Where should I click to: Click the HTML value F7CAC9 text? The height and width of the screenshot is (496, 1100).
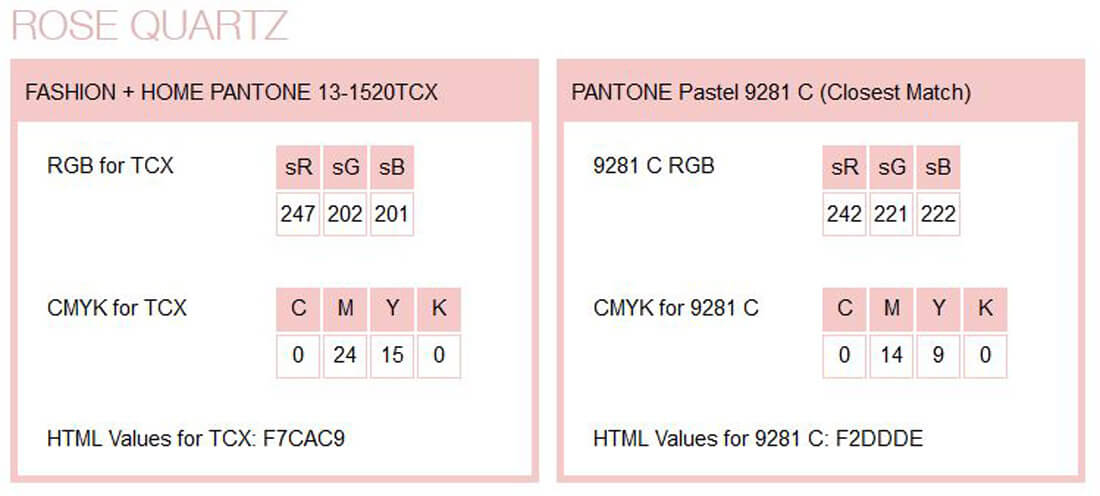pyautogui.click(x=304, y=438)
